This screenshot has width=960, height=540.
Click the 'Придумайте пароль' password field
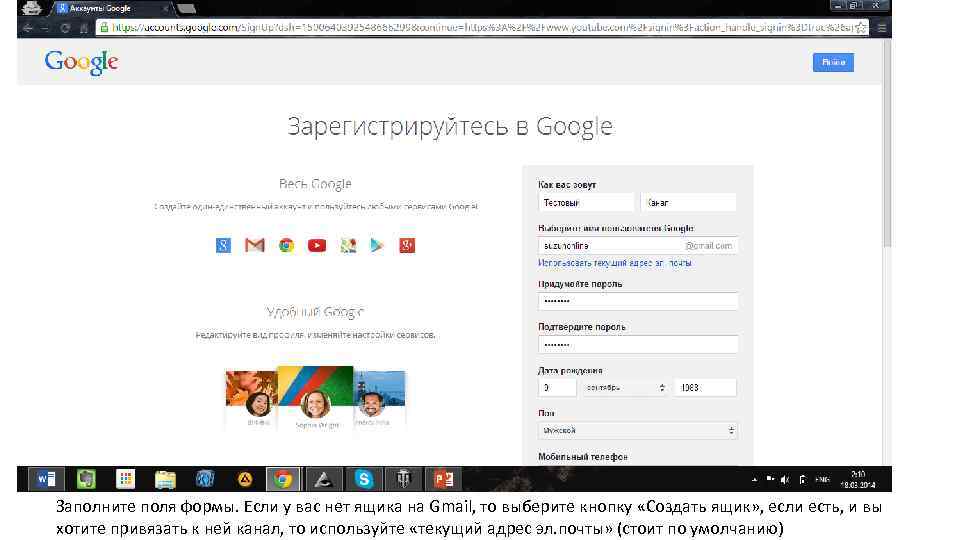pyautogui.click(x=638, y=301)
